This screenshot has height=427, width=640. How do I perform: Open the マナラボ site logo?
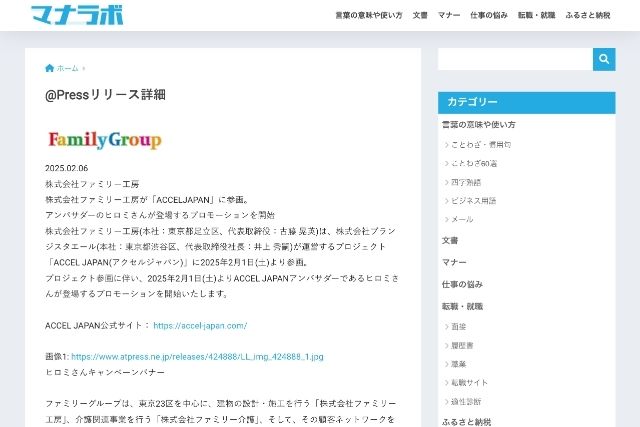pyautogui.click(x=77, y=15)
